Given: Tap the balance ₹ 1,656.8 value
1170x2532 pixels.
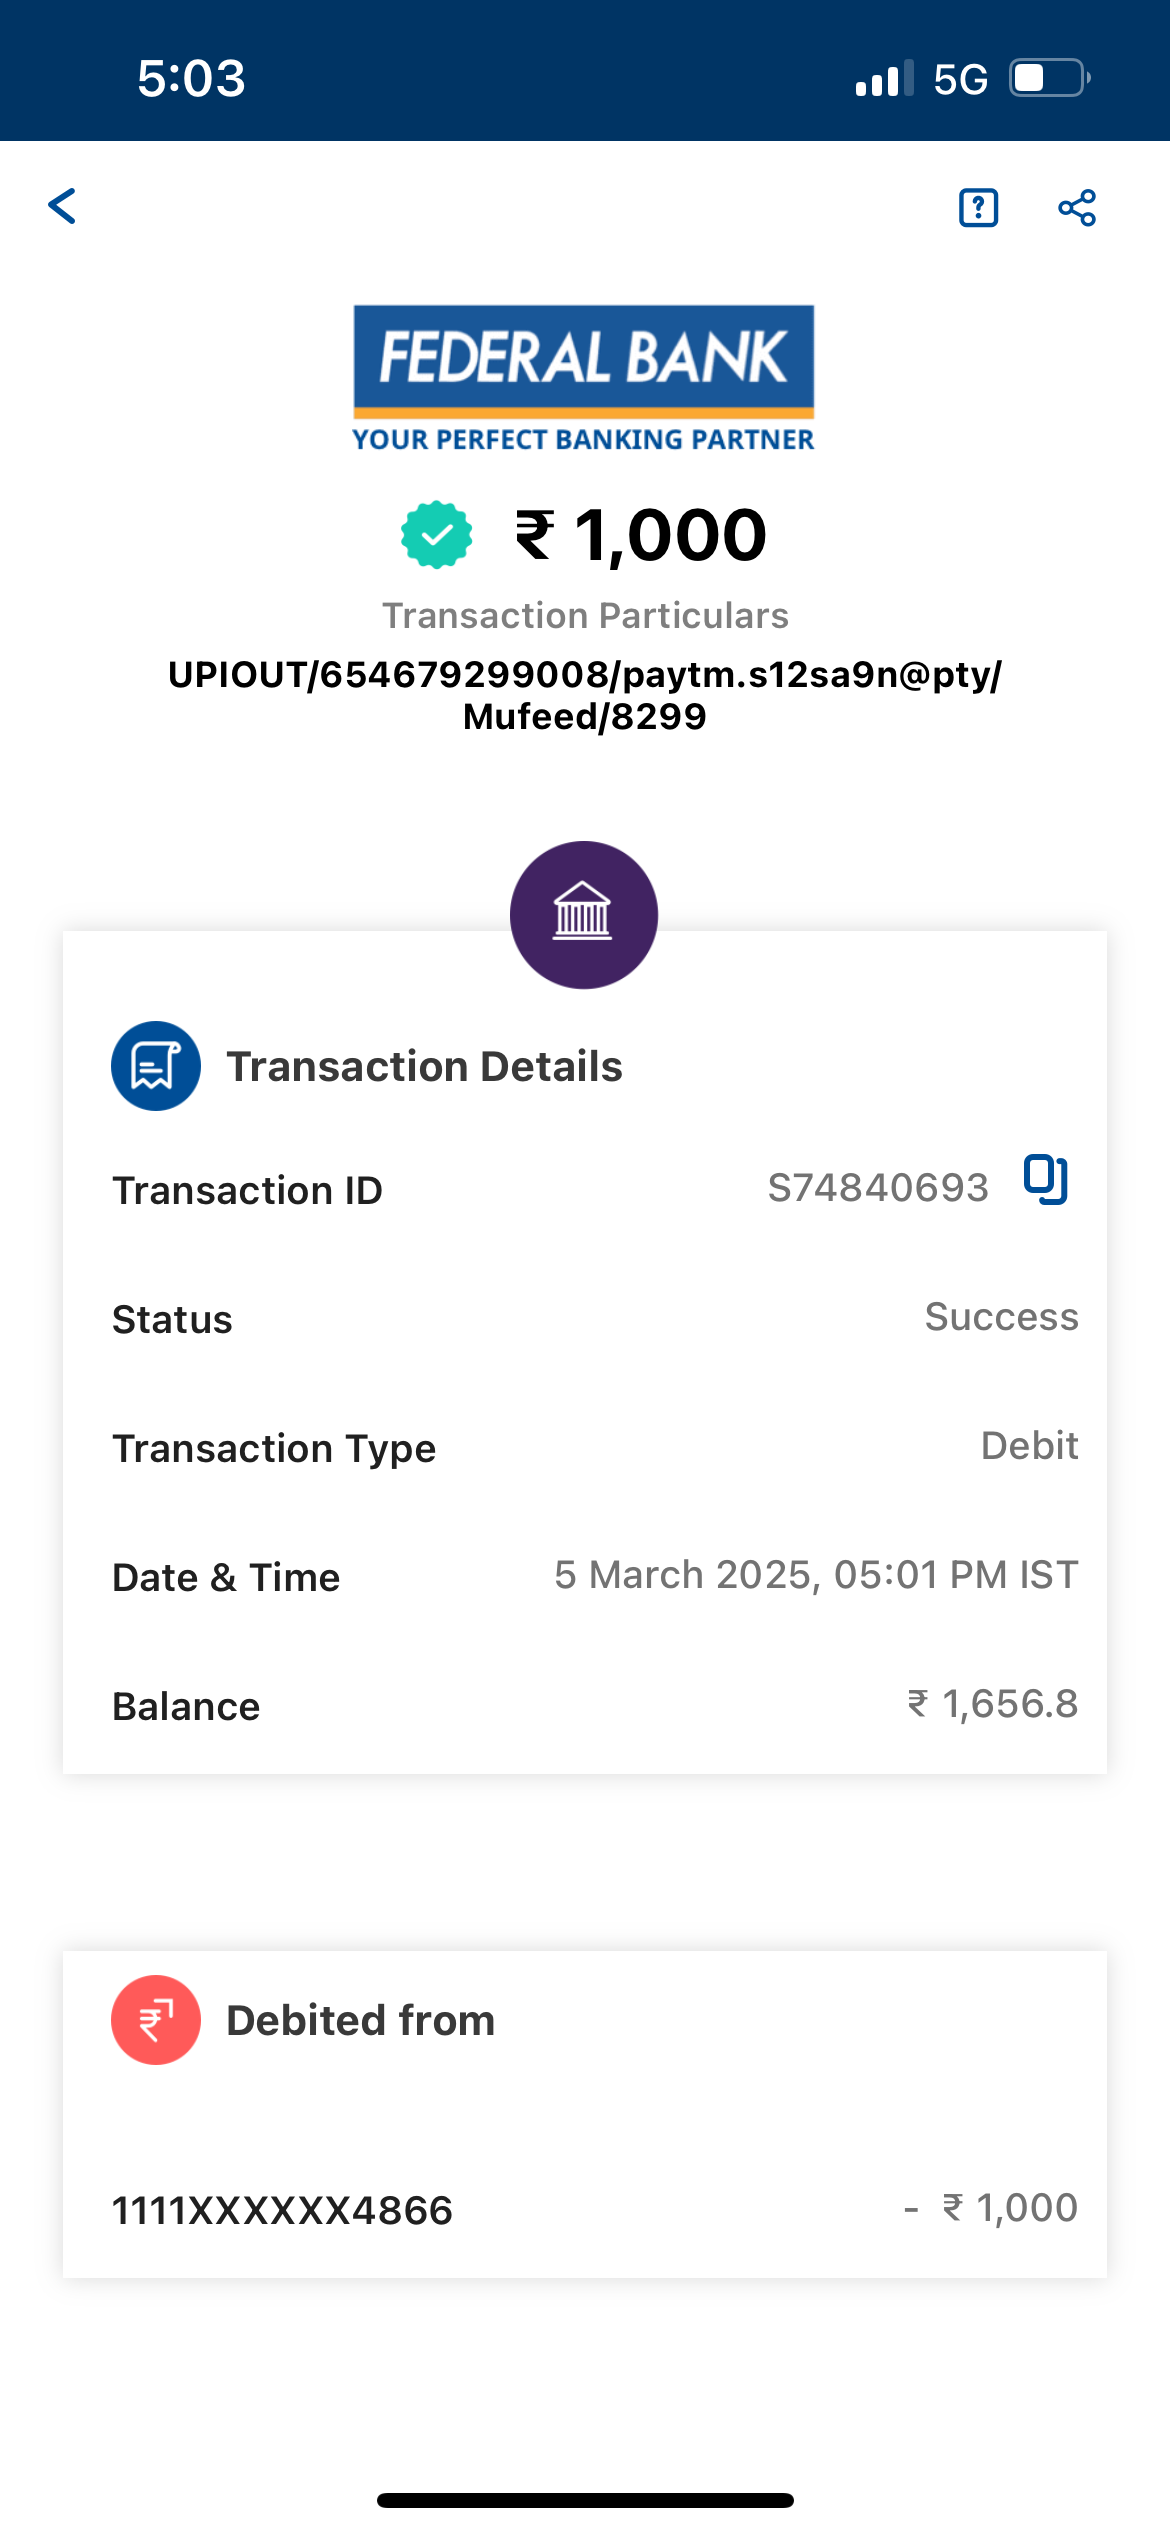Looking at the screenshot, I should point(992,1704).
